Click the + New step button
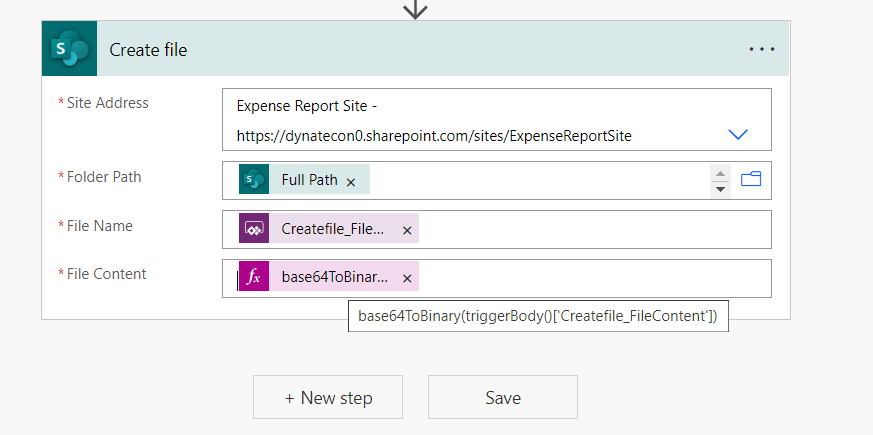 (x=328, y=397)
